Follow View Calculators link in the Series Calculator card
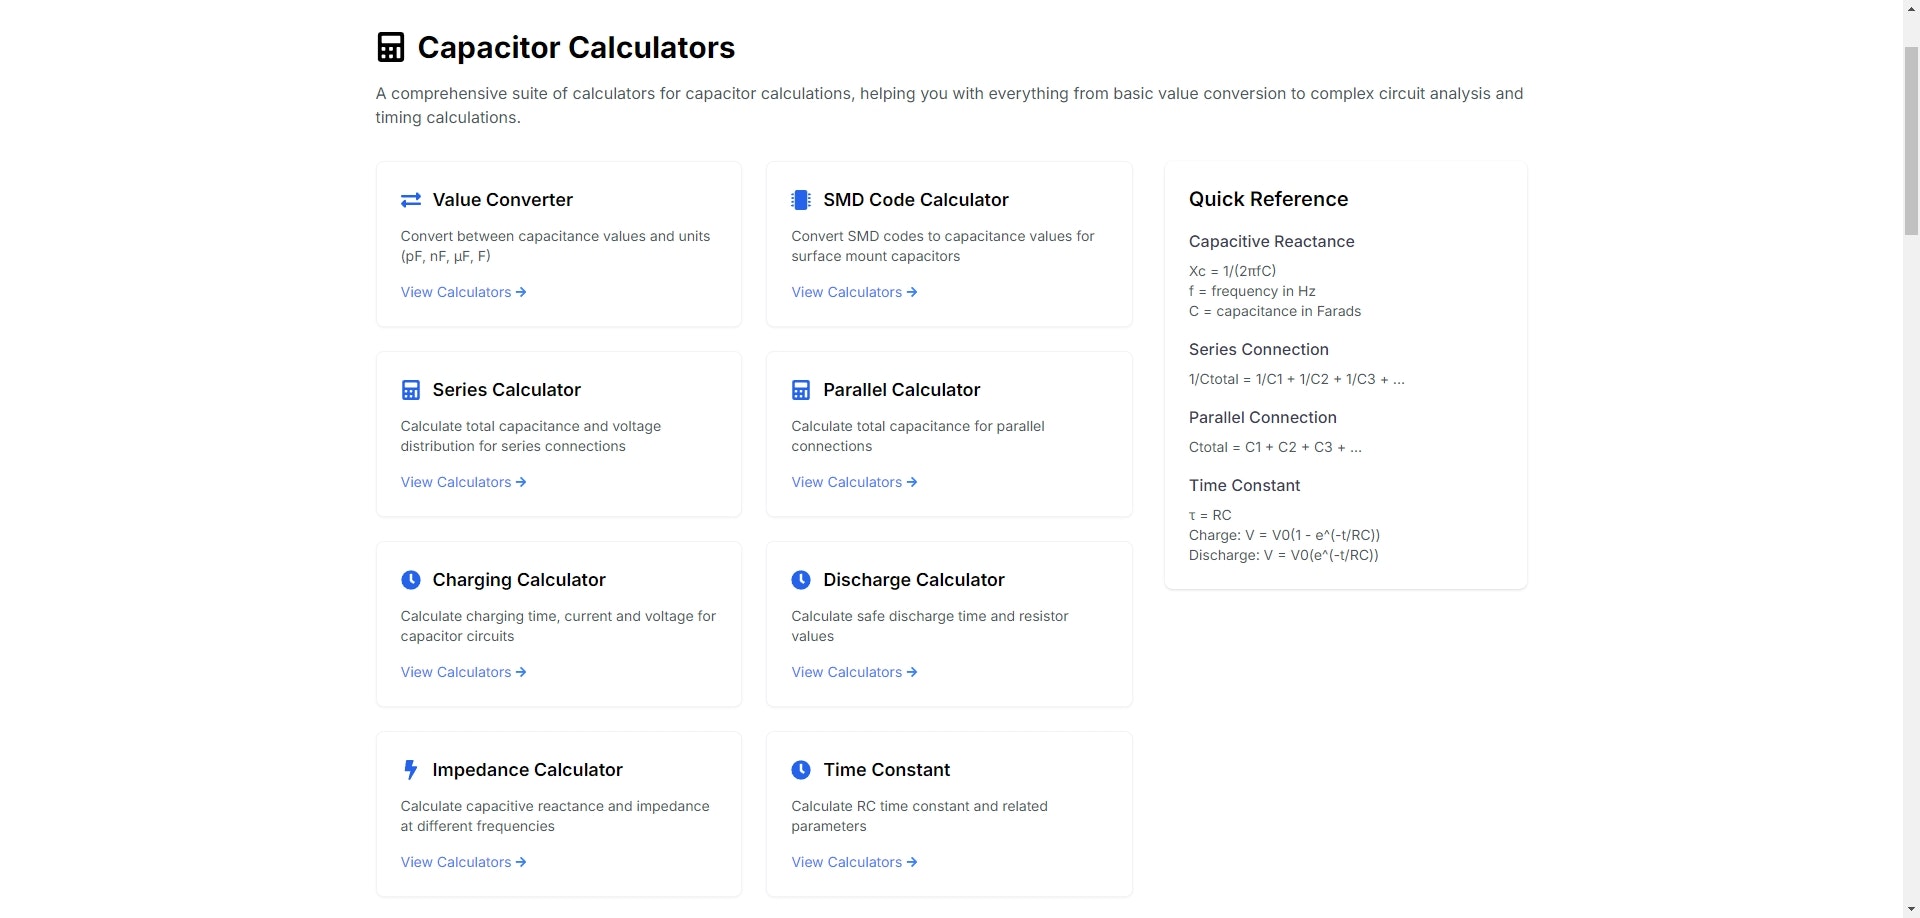The image size is (1920, 918). click(x=463, y=482)
